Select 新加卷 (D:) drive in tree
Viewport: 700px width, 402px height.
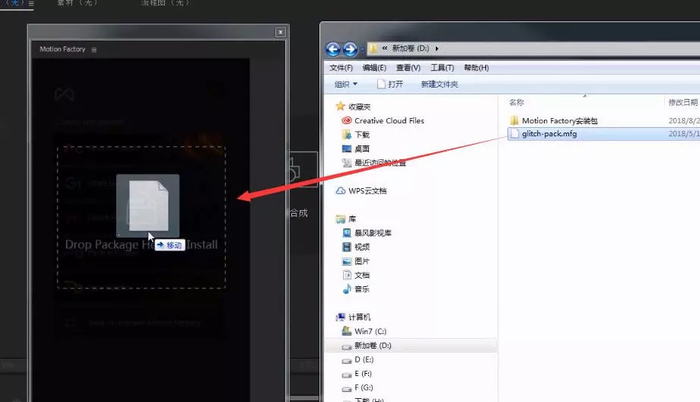[367, 346]
